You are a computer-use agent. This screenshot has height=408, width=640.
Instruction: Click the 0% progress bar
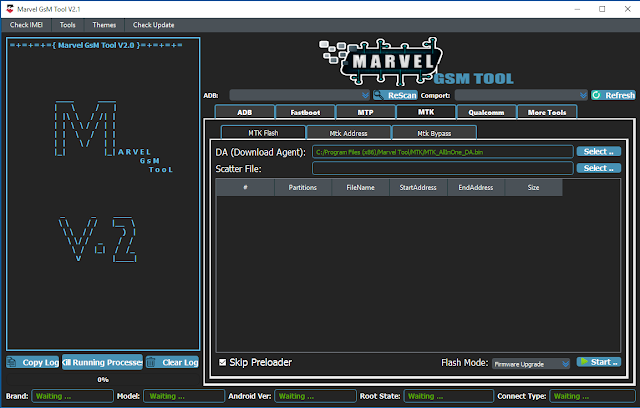(103, 379)
